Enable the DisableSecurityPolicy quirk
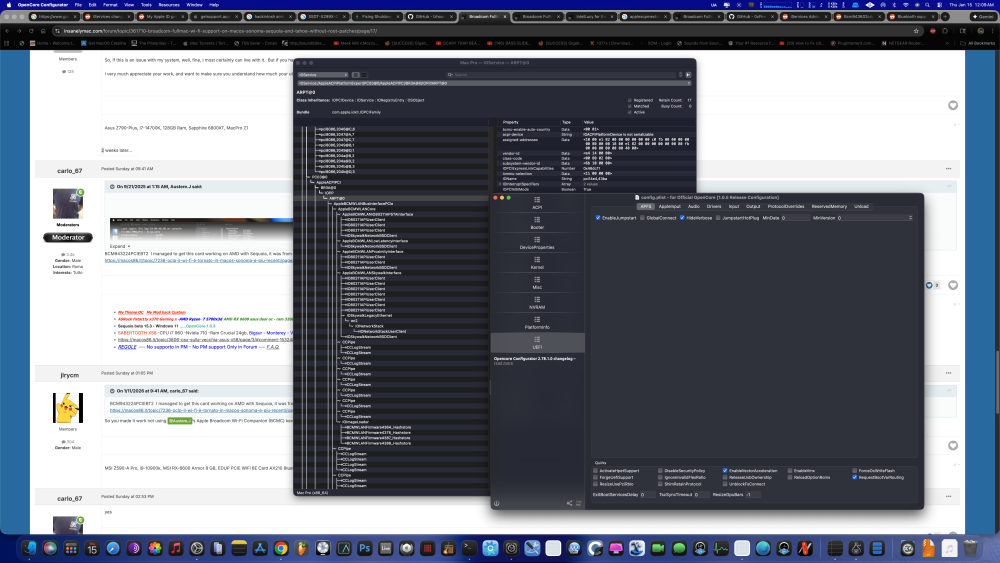 [660, 471]
